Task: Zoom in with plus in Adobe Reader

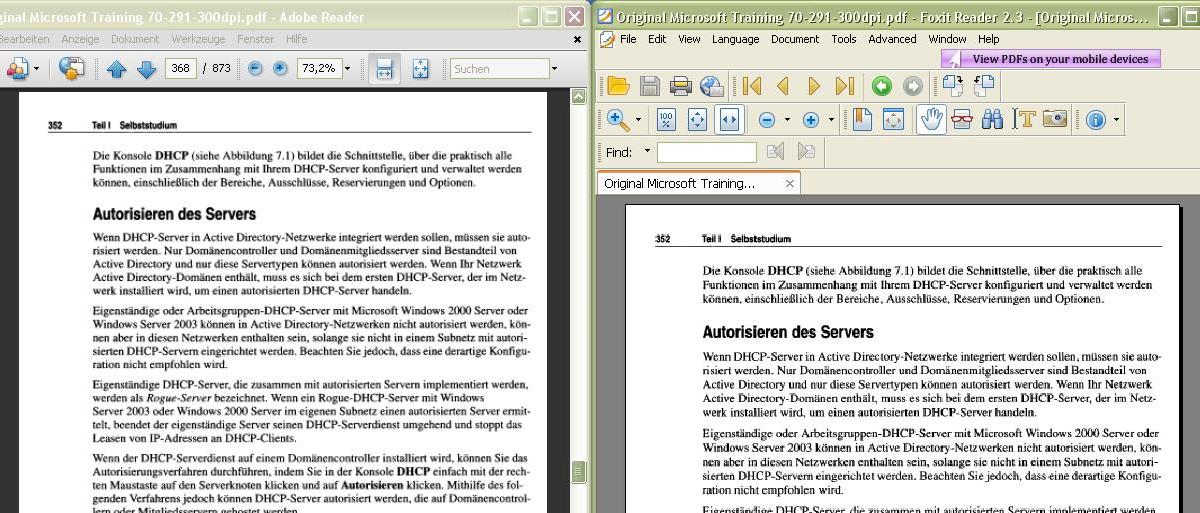Action: 280,68
